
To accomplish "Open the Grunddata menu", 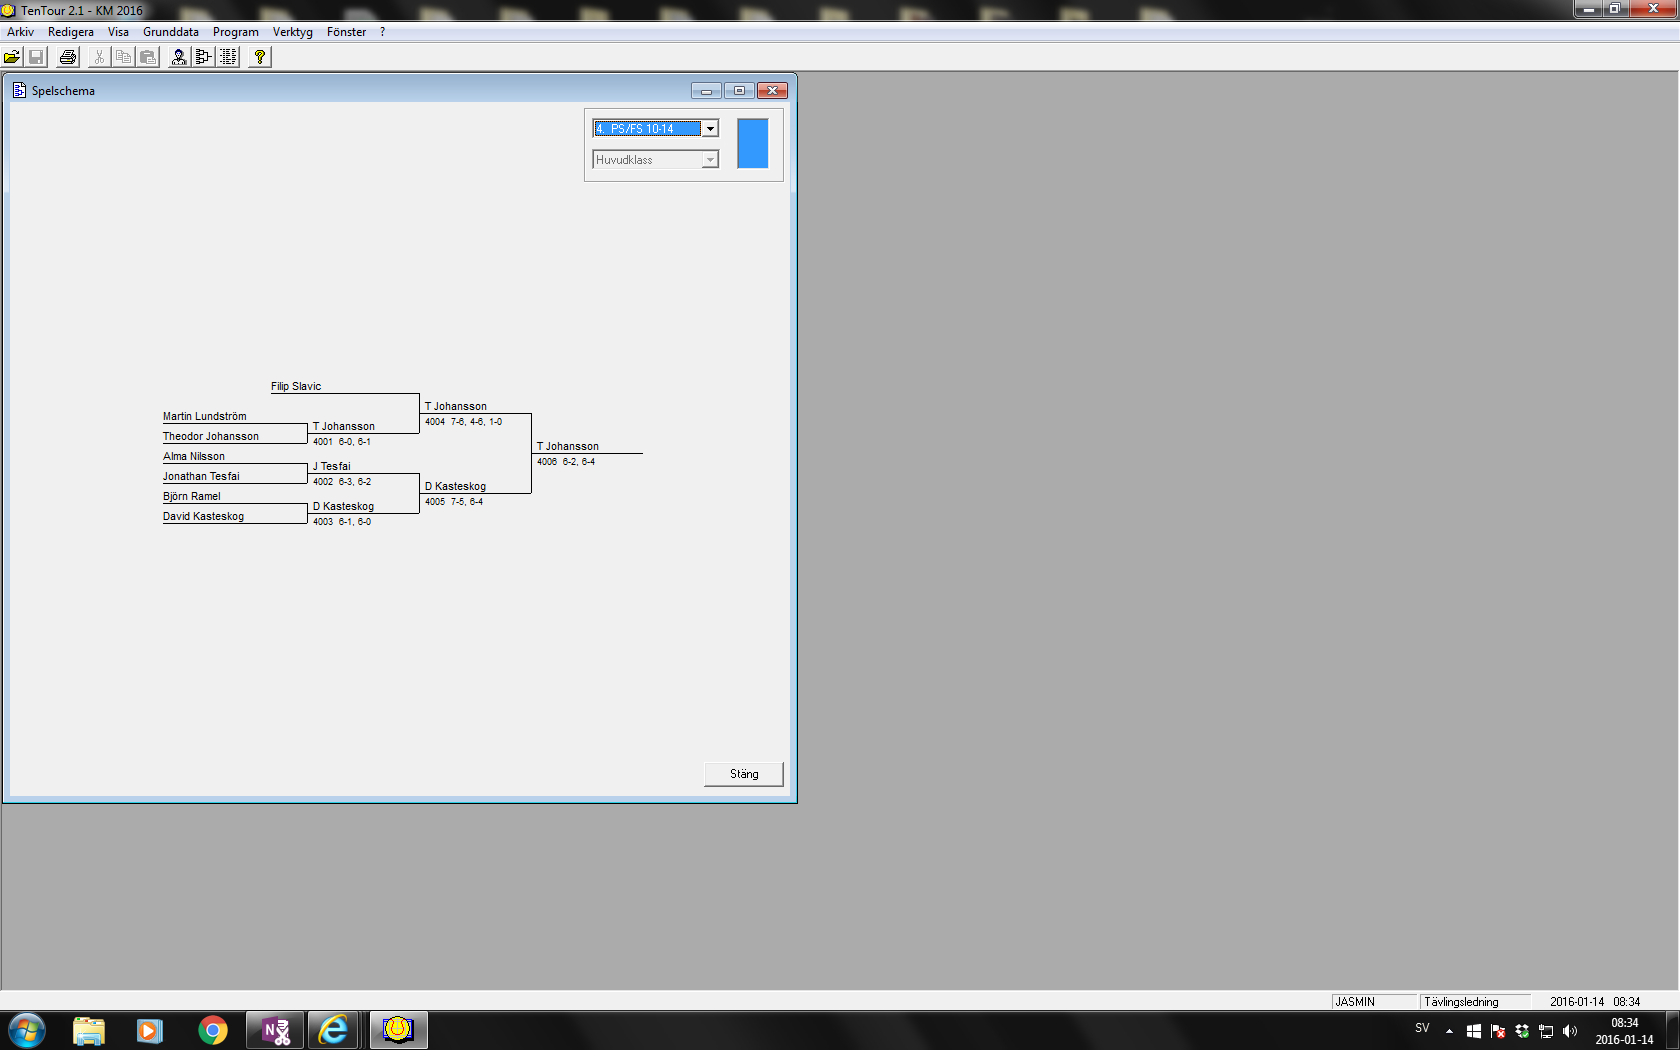I will pyautogui.click(x=170, y=32).
